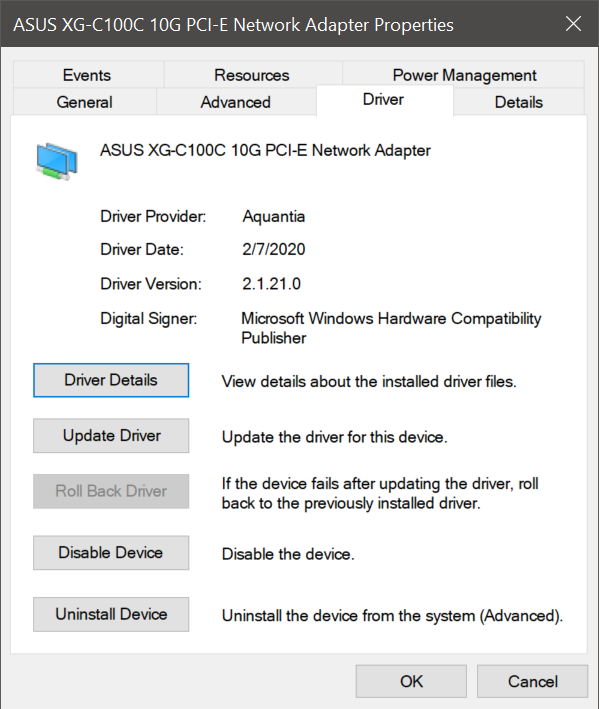
Task: Click the driver date 2/7/2020
Action: [274, 249]
